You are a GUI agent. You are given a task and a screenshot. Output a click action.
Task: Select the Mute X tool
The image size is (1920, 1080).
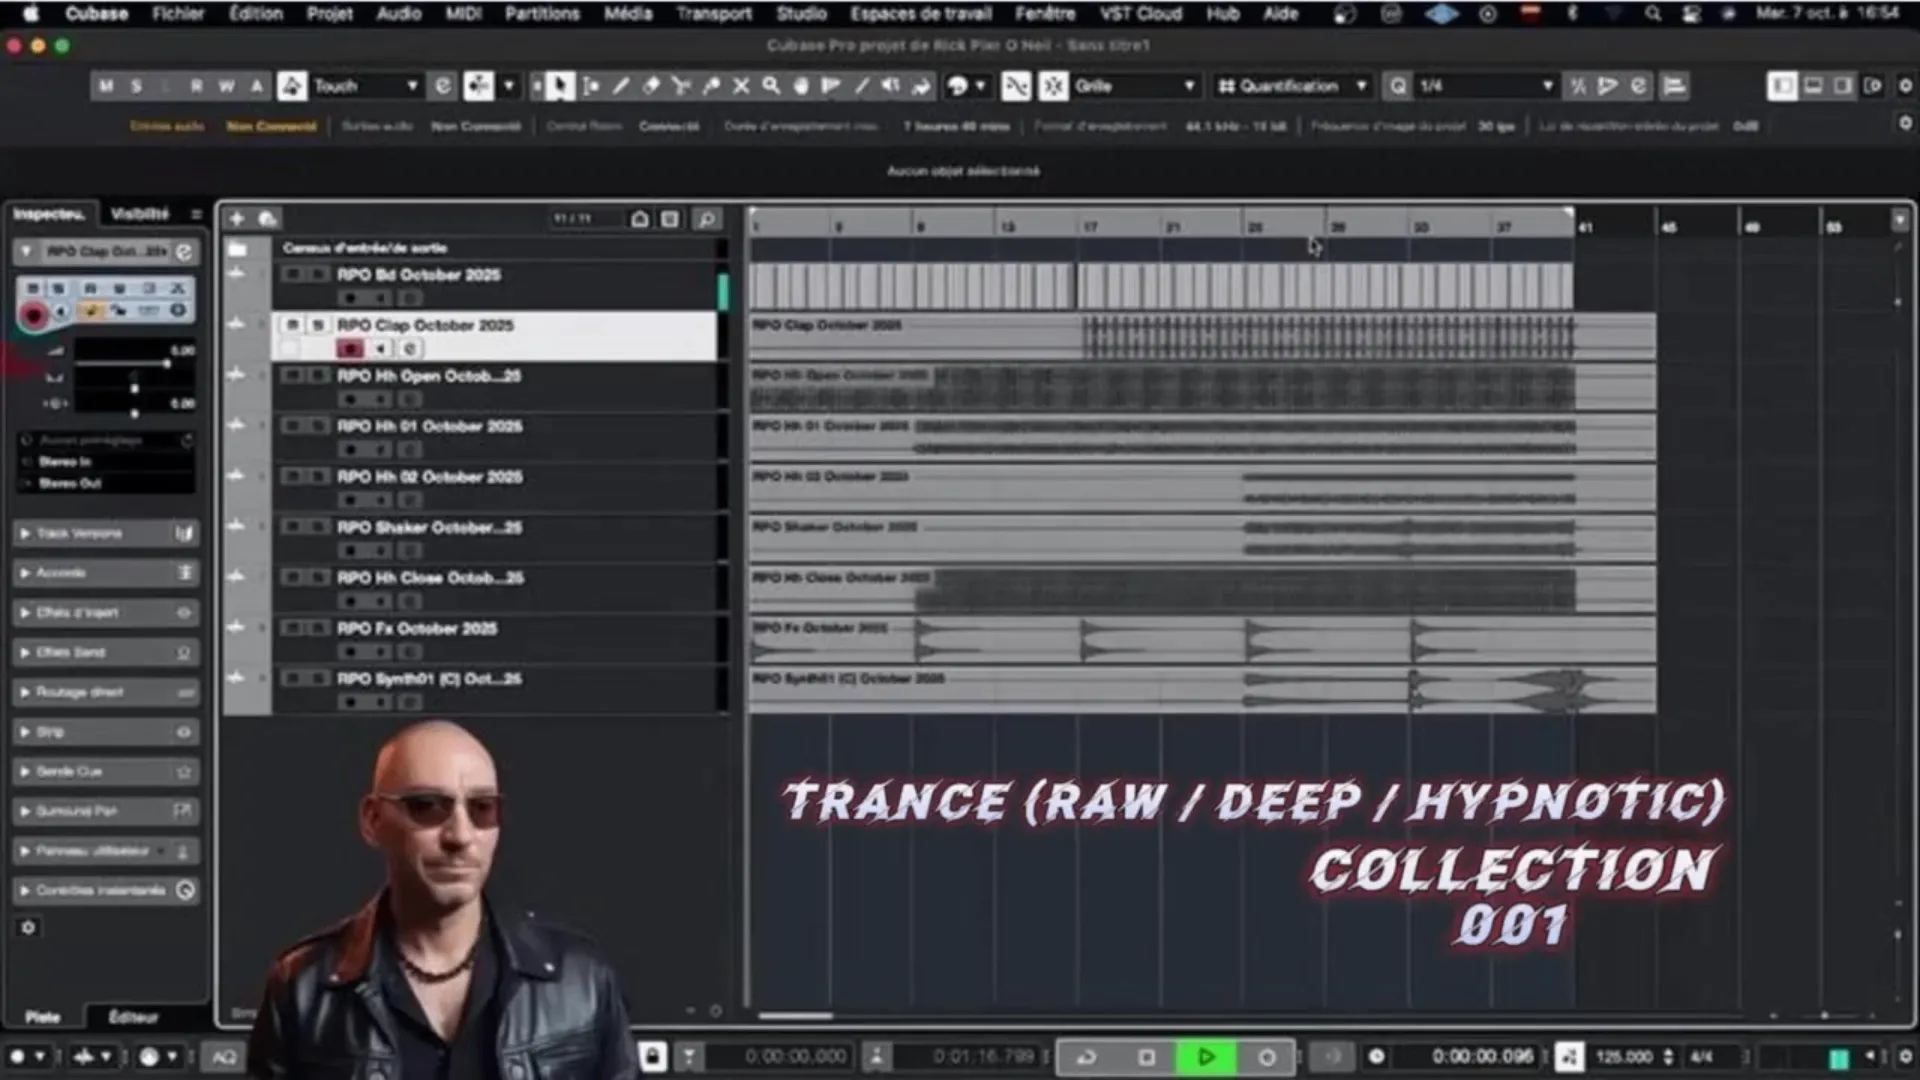pyautogui.click(x=741, y=87)
